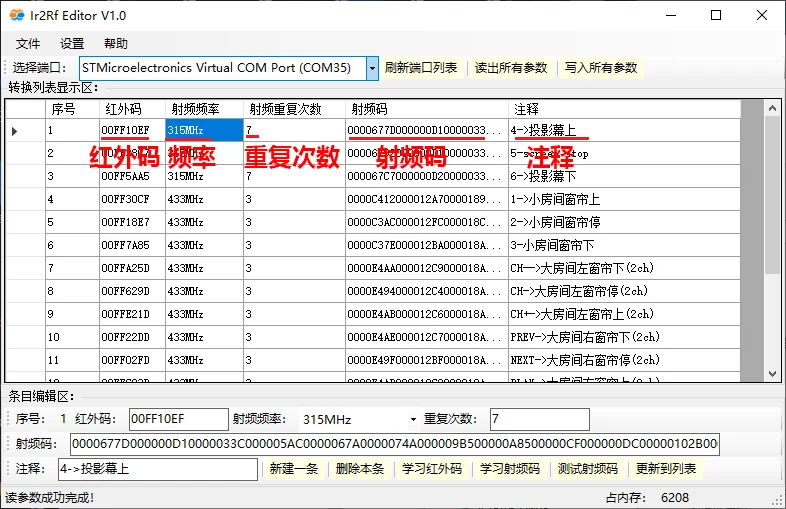
Task: Select cell 00FF22DD in row 10
Action: 132,337
